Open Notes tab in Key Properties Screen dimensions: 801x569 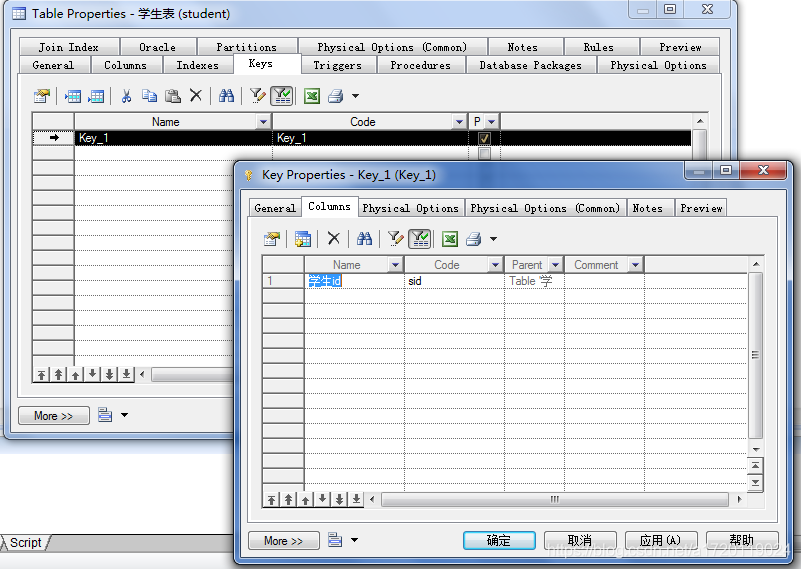coord(648,208)
